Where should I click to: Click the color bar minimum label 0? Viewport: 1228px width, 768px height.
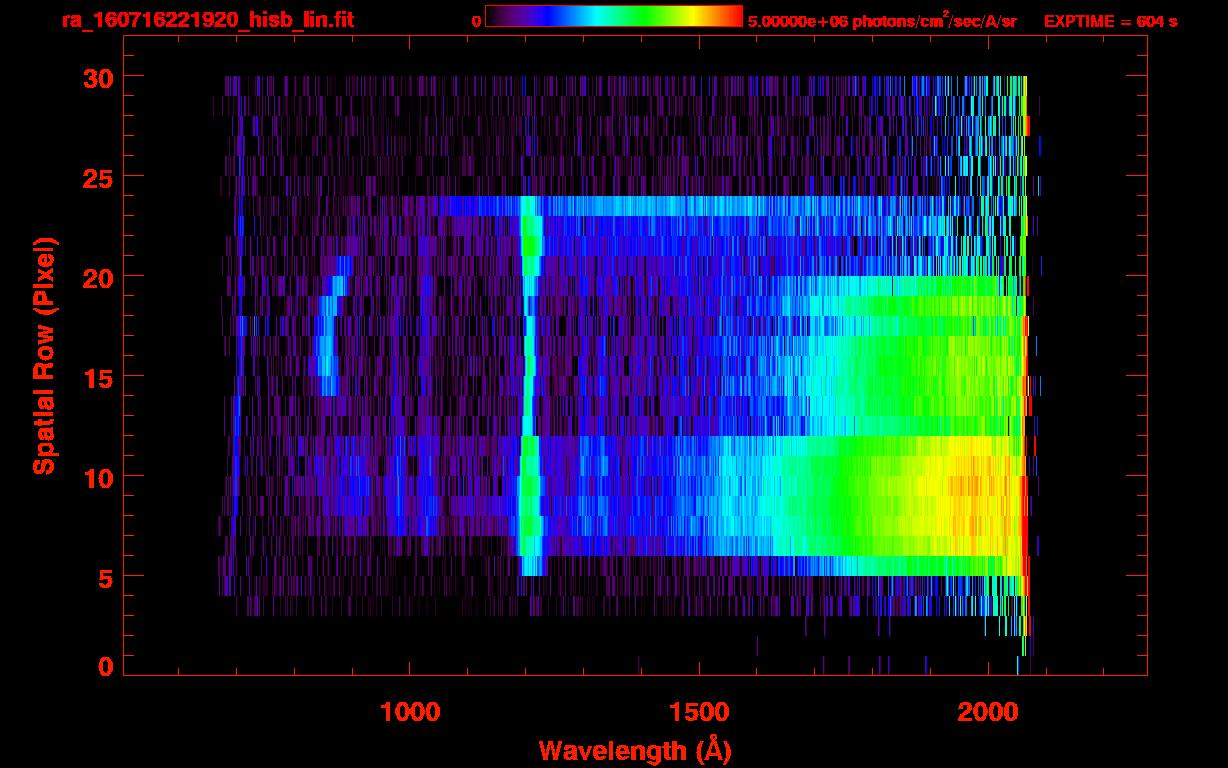[x=476, y=21]
